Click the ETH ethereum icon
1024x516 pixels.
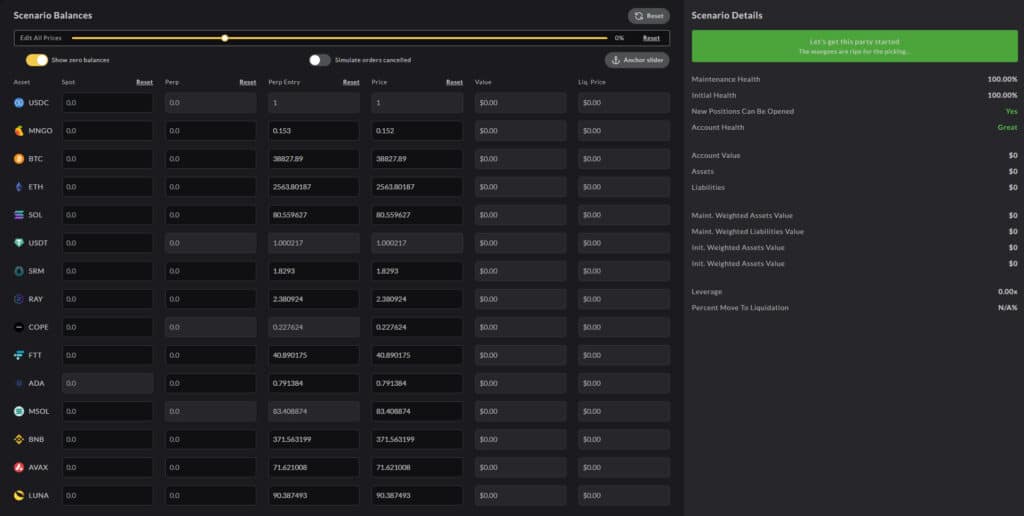pyautogui.click(x=19, y=187)
